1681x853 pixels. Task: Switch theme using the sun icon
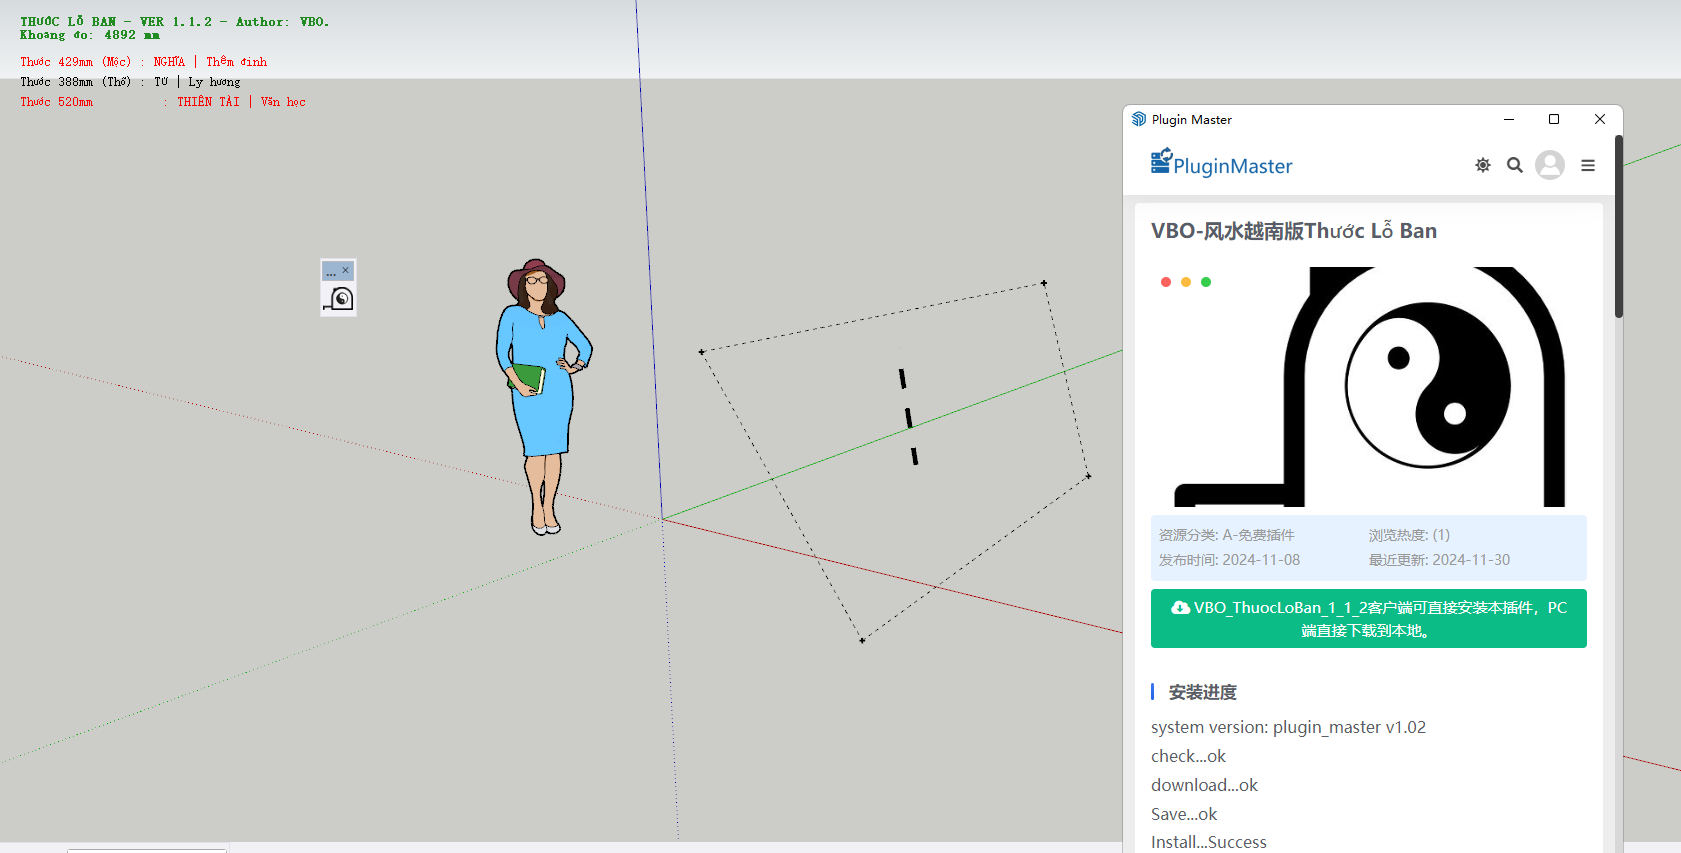(x=1482, y=165)
